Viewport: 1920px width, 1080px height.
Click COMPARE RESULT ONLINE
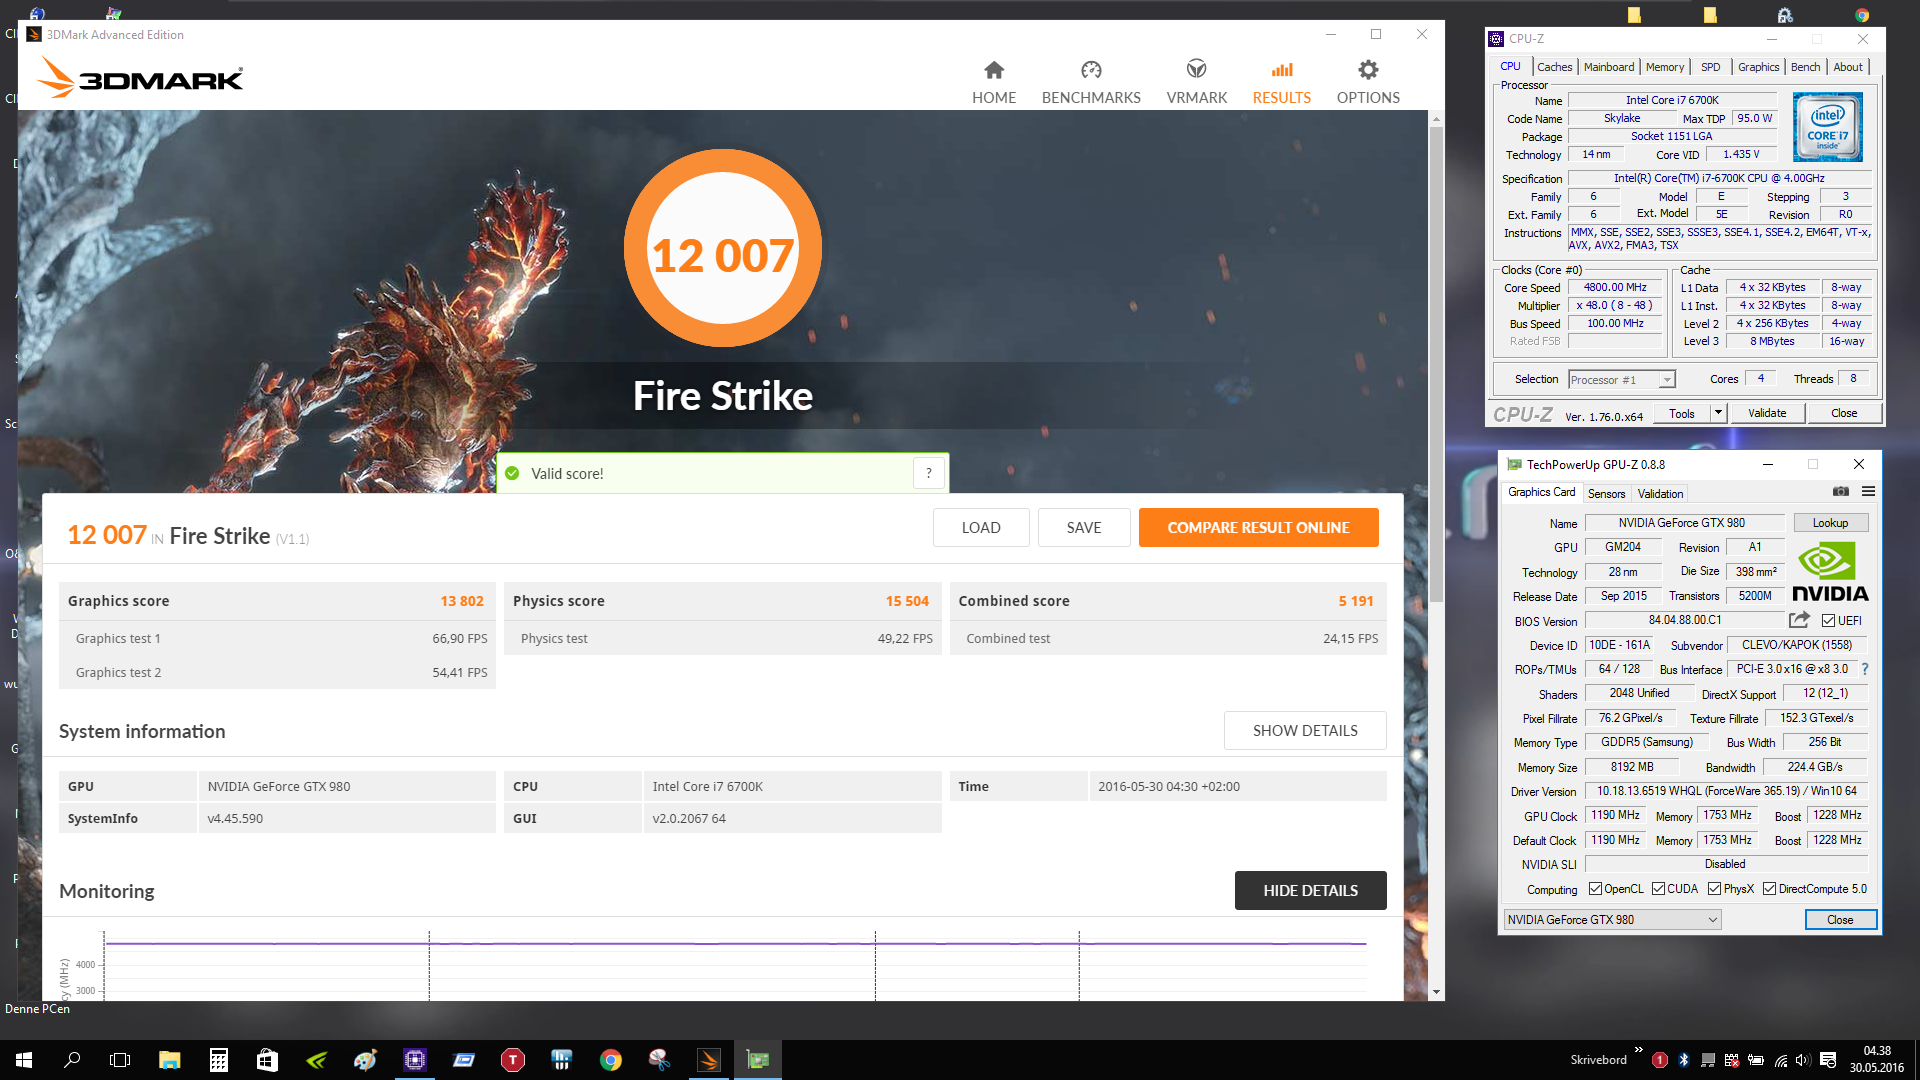pos(1258,528)
